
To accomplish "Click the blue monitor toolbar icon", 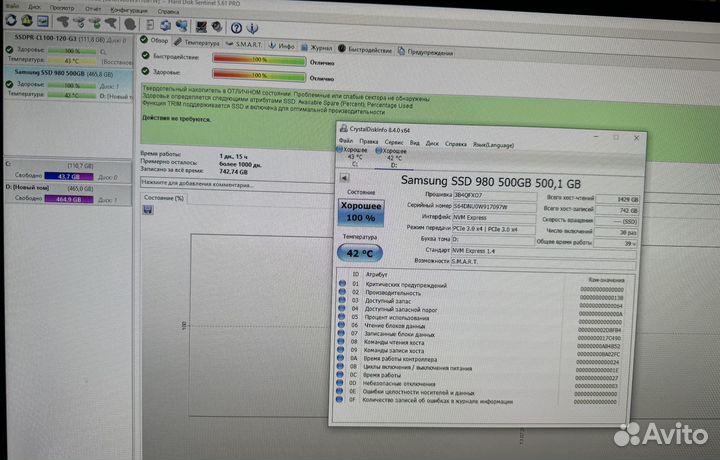I will click(x=43, y=21).
